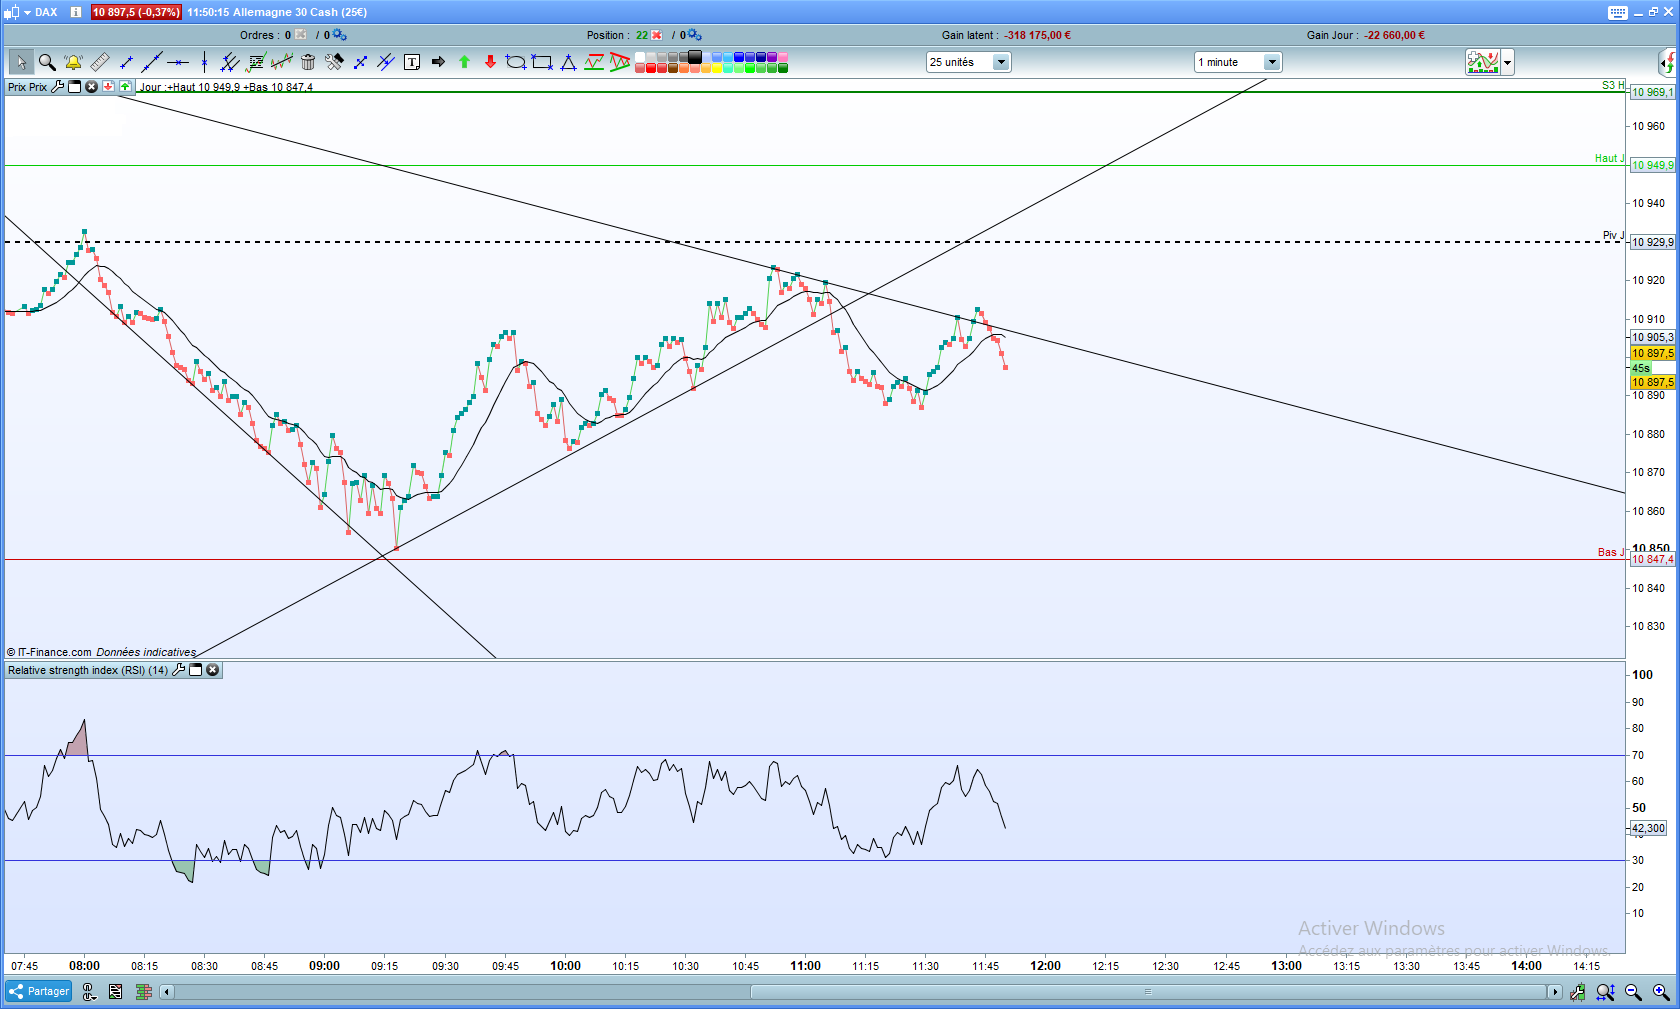Image resolution: width=1680 pixels, height=1009 pixels.
Task: Maximize the price chart panel
Action: [75, 87]
